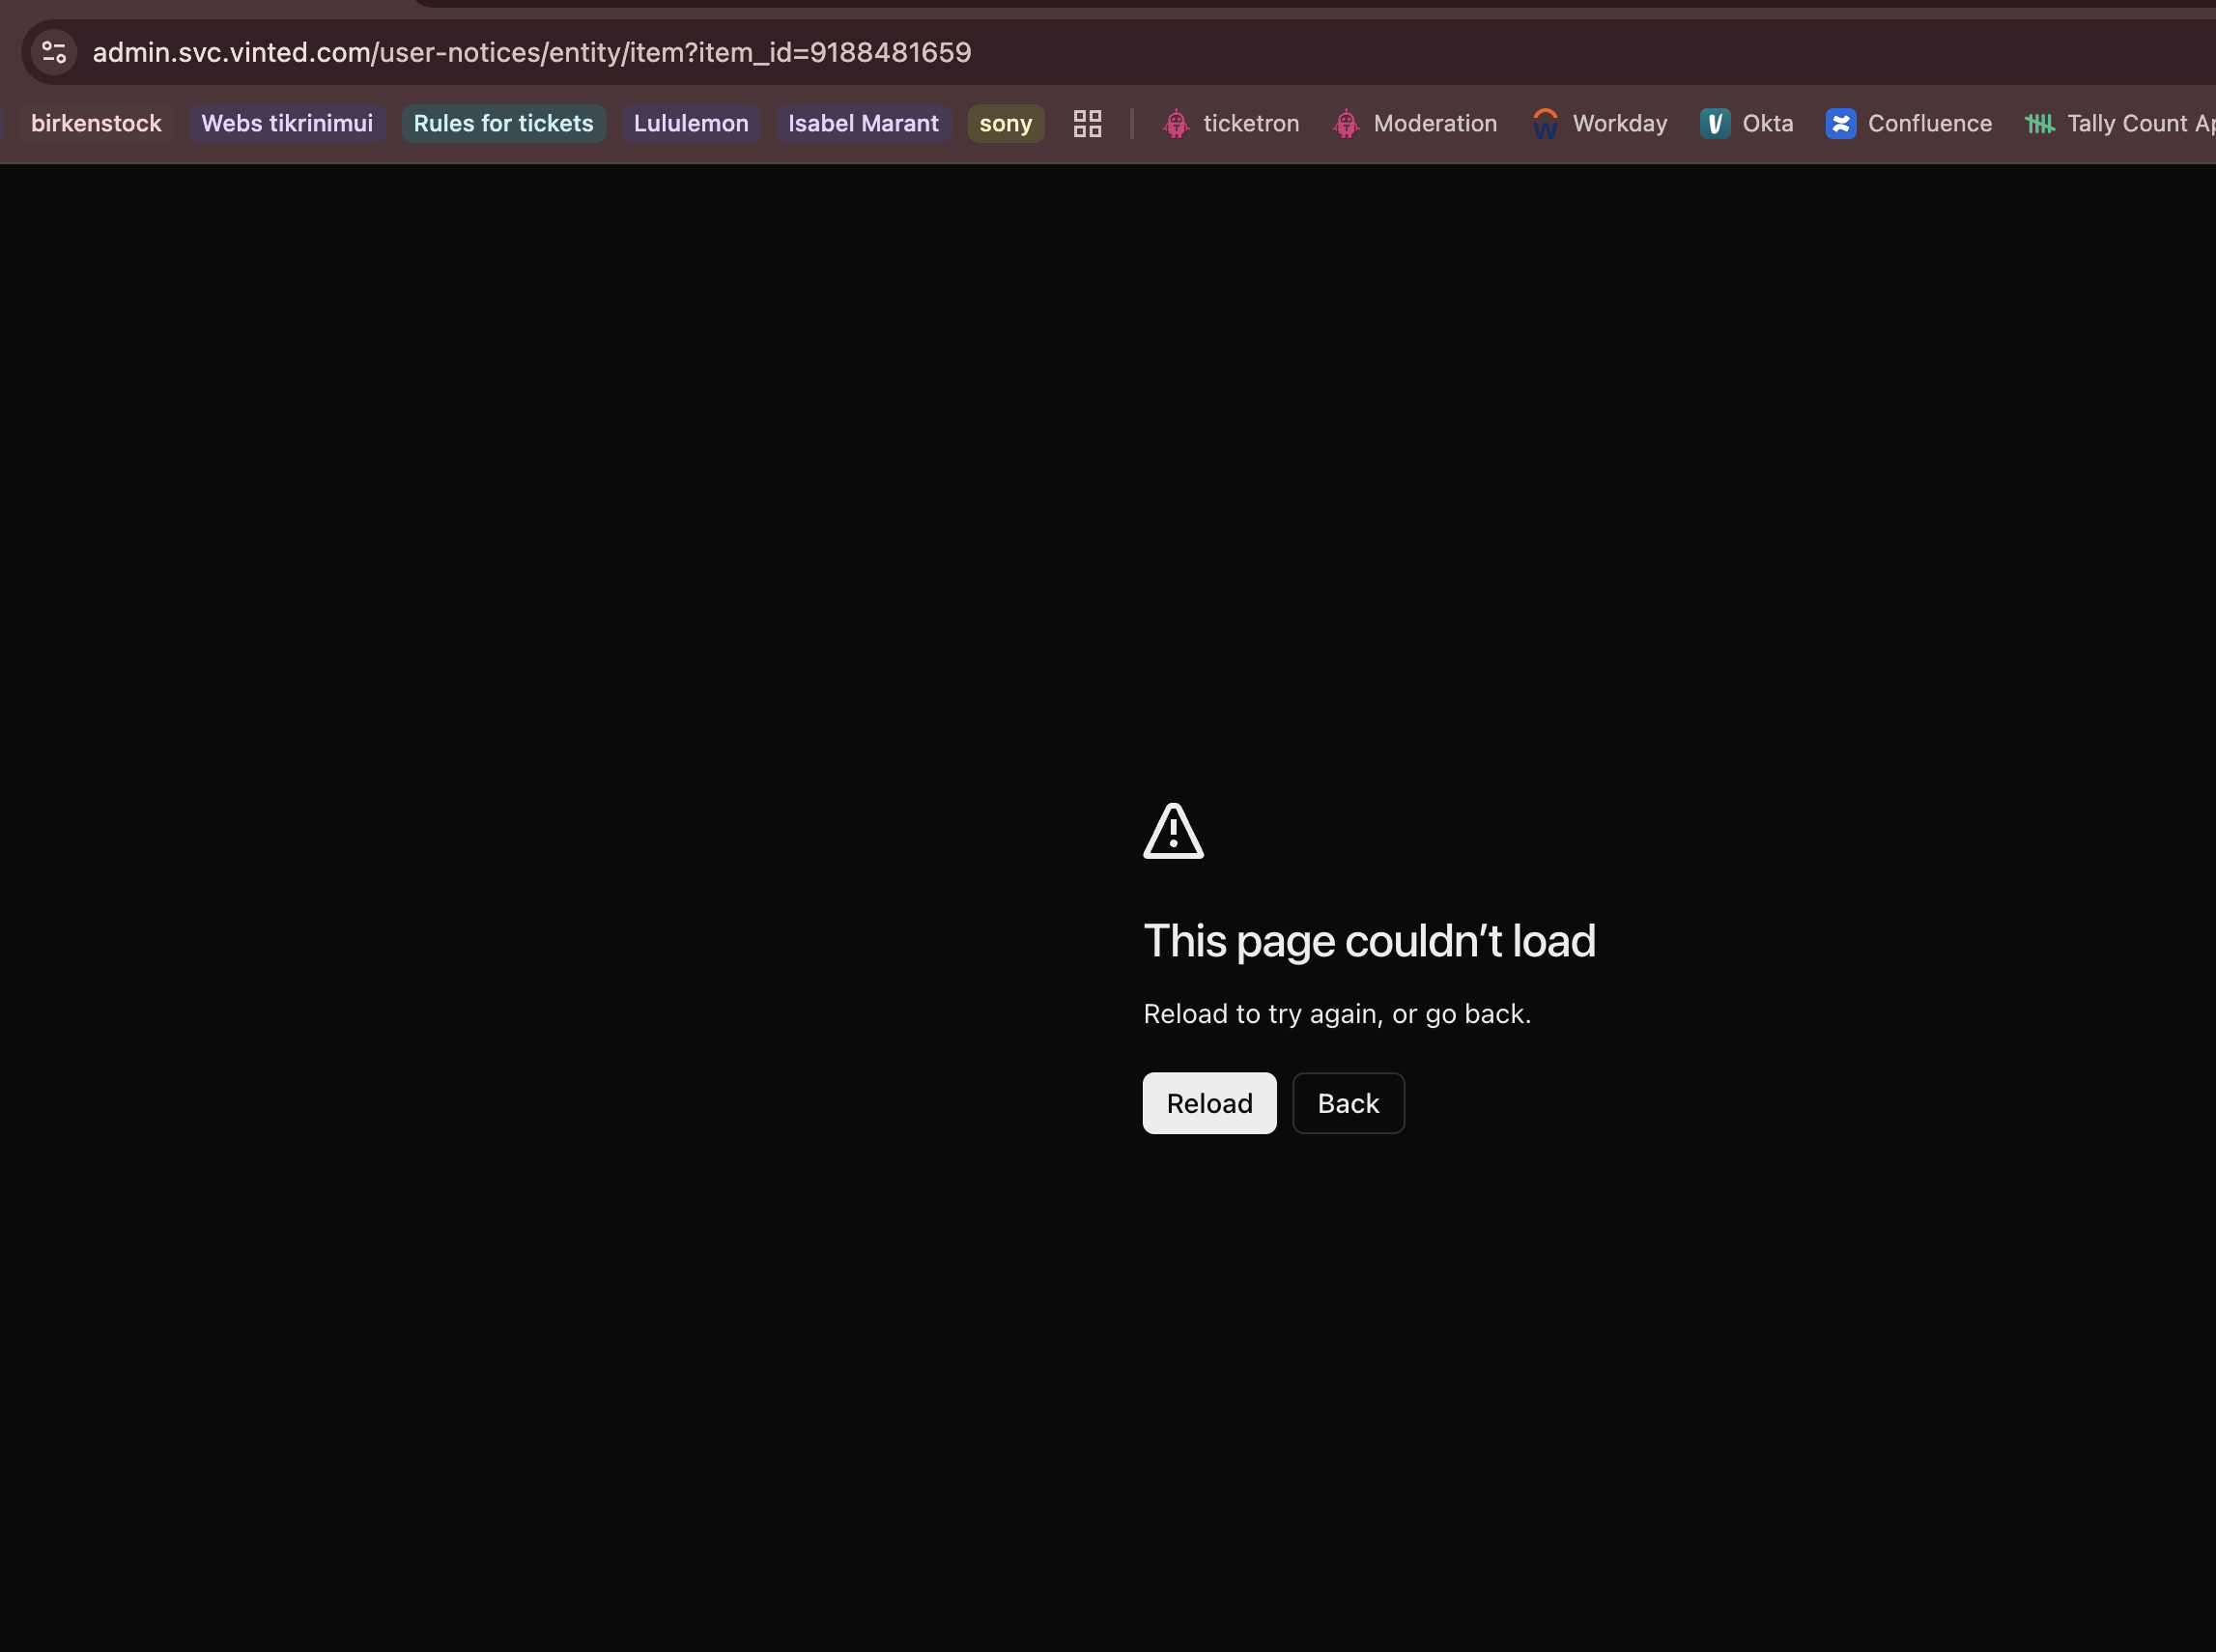This screenshot has width=2216, height=1652.
Task: Click the Reload button
Action: pos(1209,1103)
